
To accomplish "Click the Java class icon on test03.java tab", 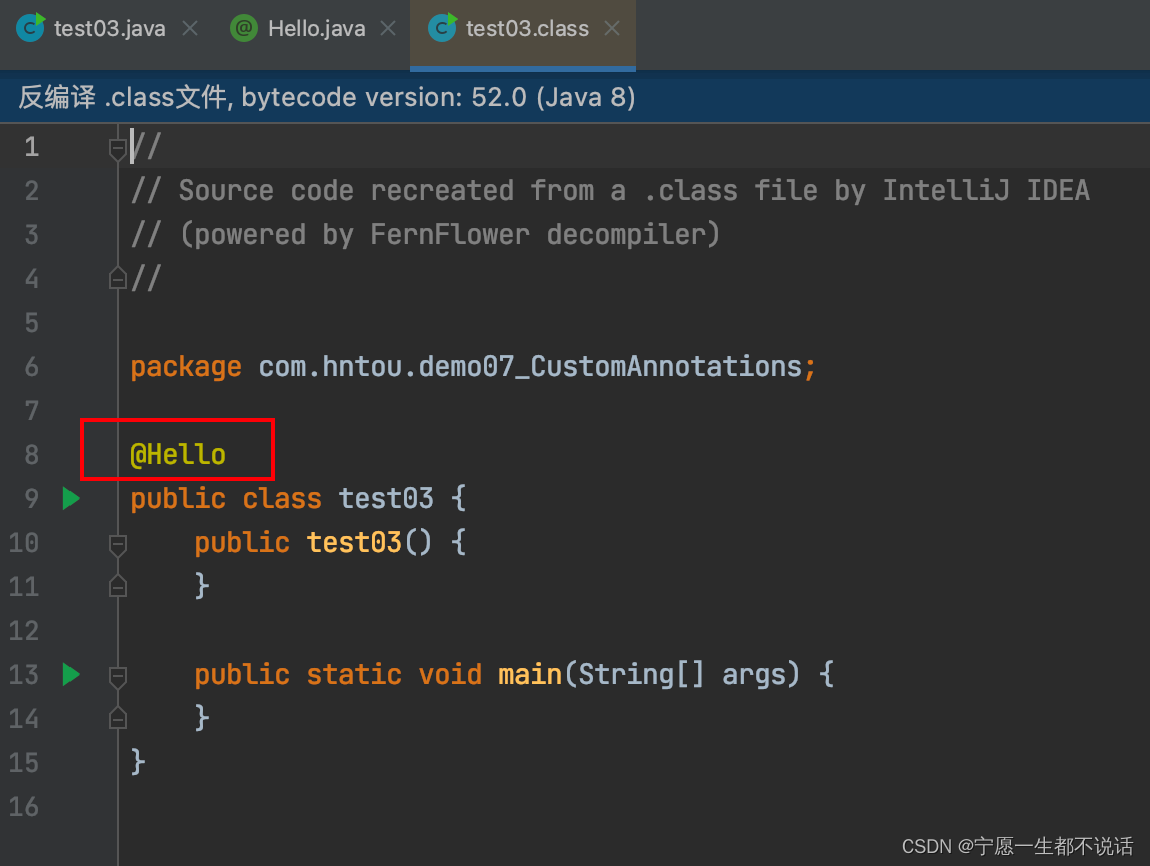I will [30, 28].
